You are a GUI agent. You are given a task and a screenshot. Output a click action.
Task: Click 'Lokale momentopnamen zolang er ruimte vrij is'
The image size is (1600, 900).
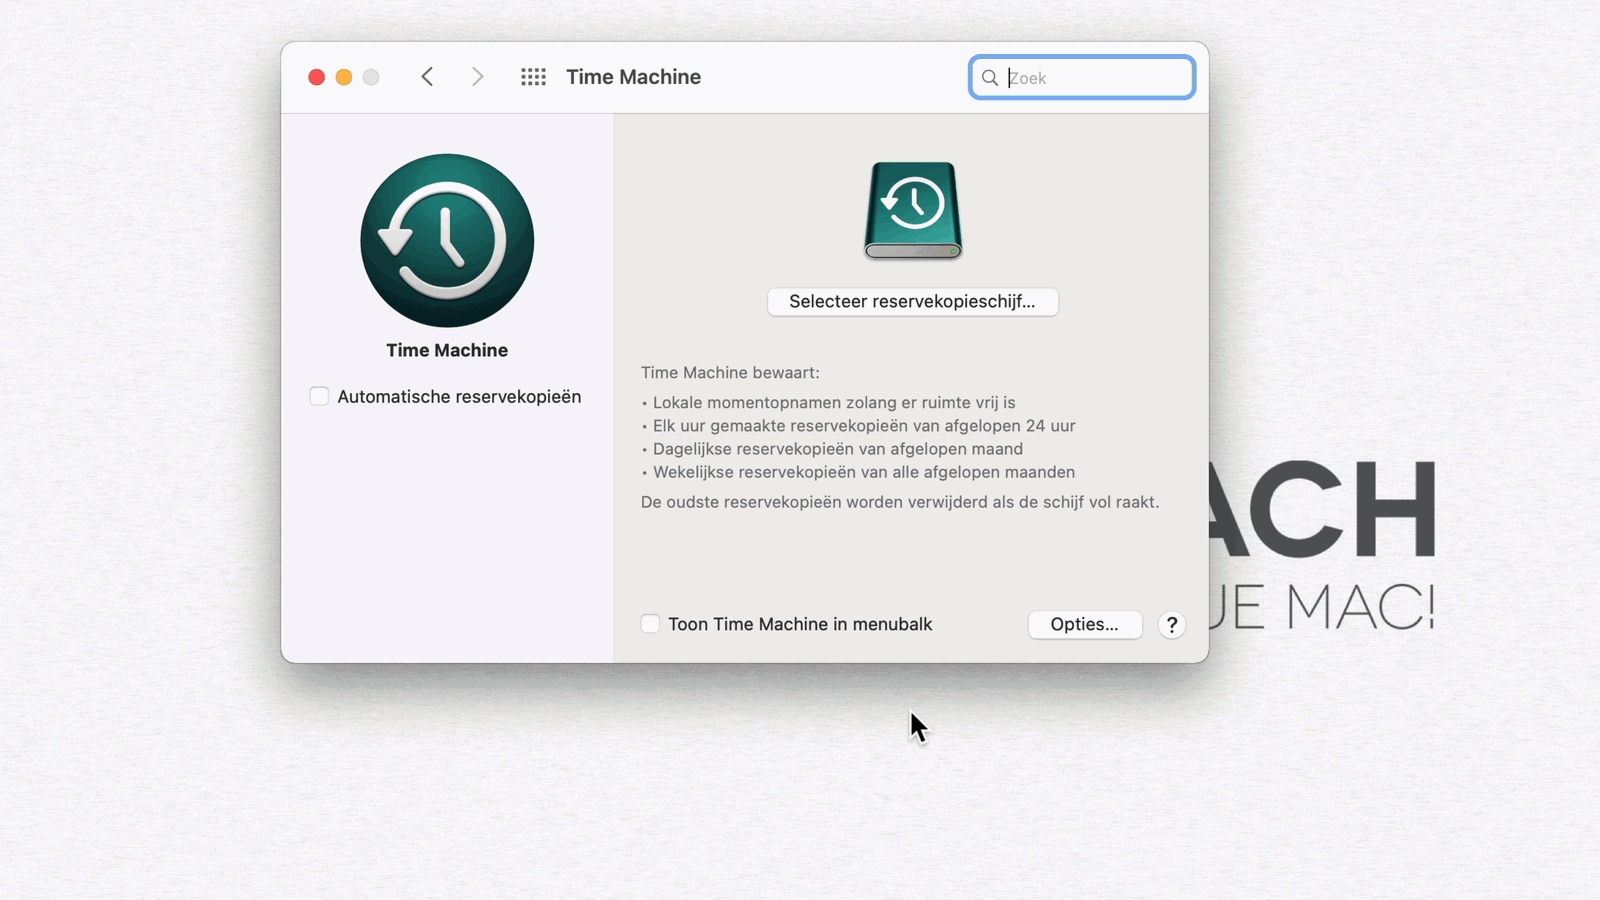pyautogui.click(x=834, y=402)
